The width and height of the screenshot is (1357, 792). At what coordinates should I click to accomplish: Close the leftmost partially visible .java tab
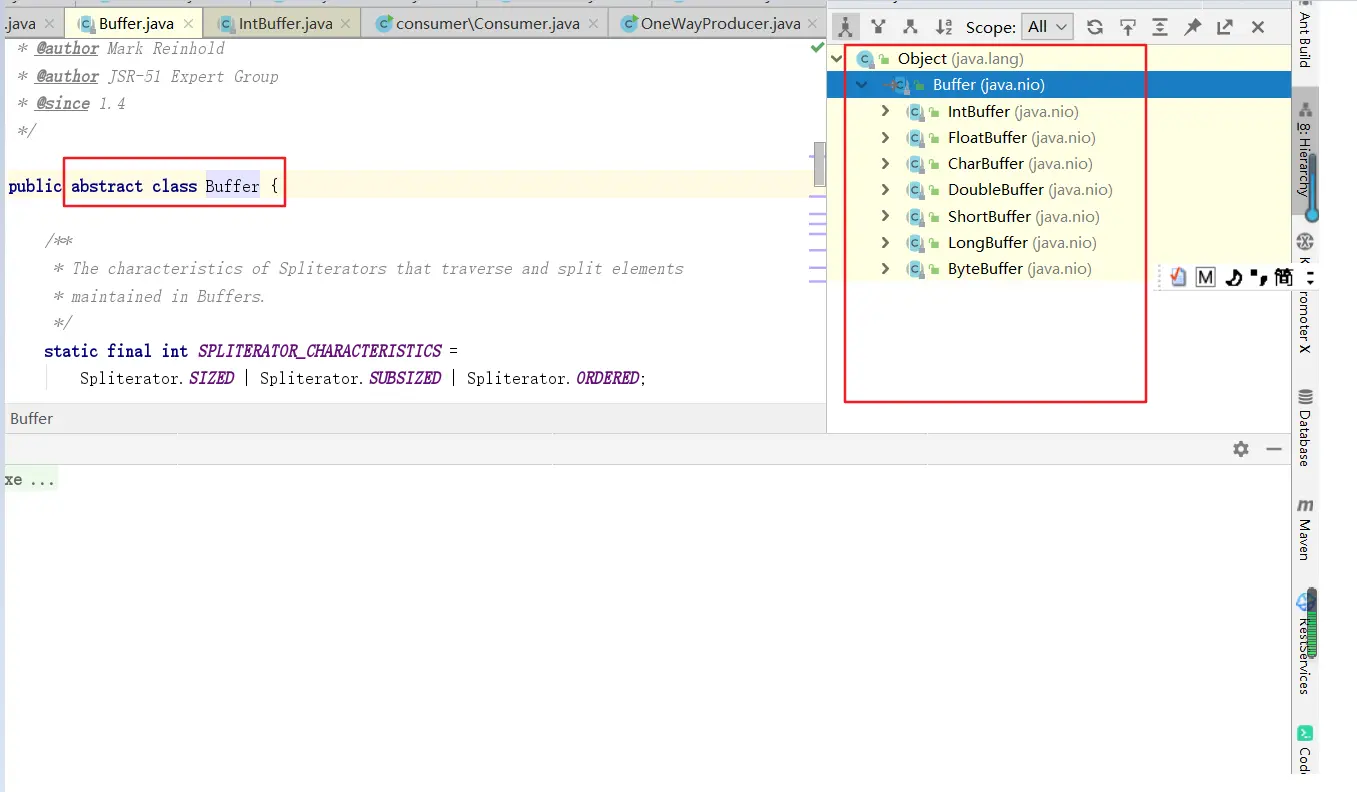tap(49, 23)
